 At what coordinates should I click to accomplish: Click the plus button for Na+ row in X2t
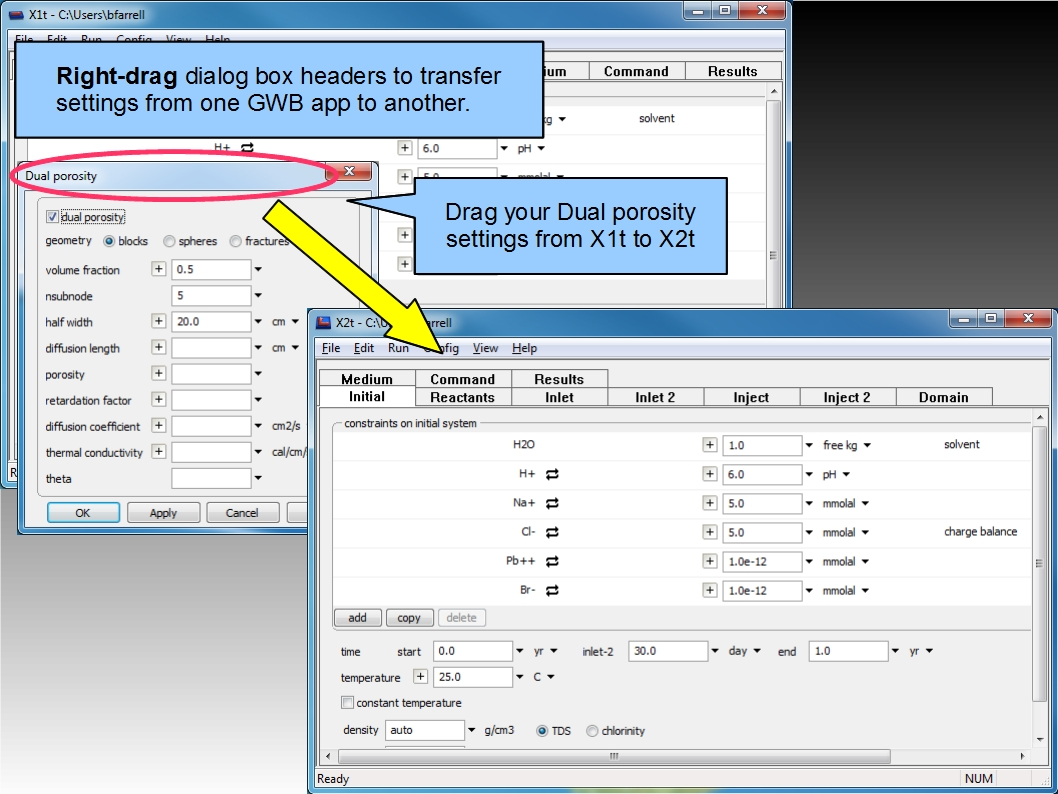(x=709, y=503)
